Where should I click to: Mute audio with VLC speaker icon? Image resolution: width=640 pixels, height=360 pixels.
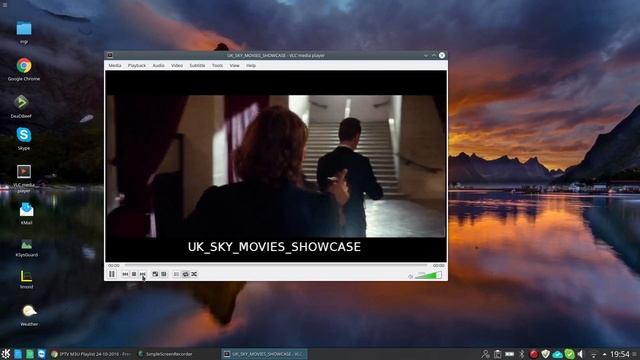(411, 276)
